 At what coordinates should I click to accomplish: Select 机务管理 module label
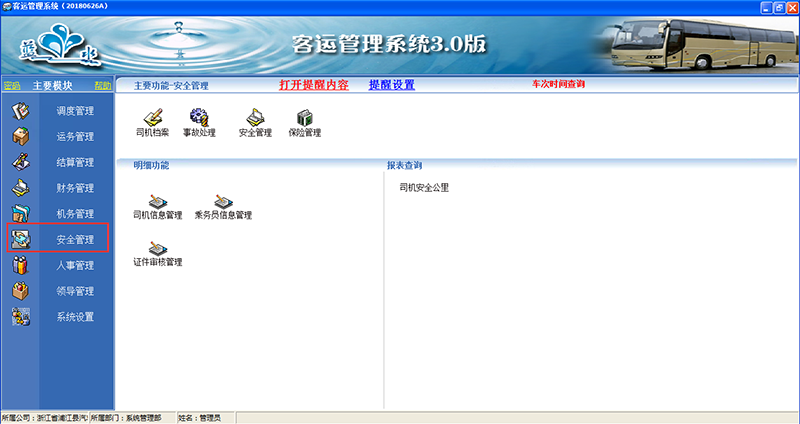coord(75,214)
